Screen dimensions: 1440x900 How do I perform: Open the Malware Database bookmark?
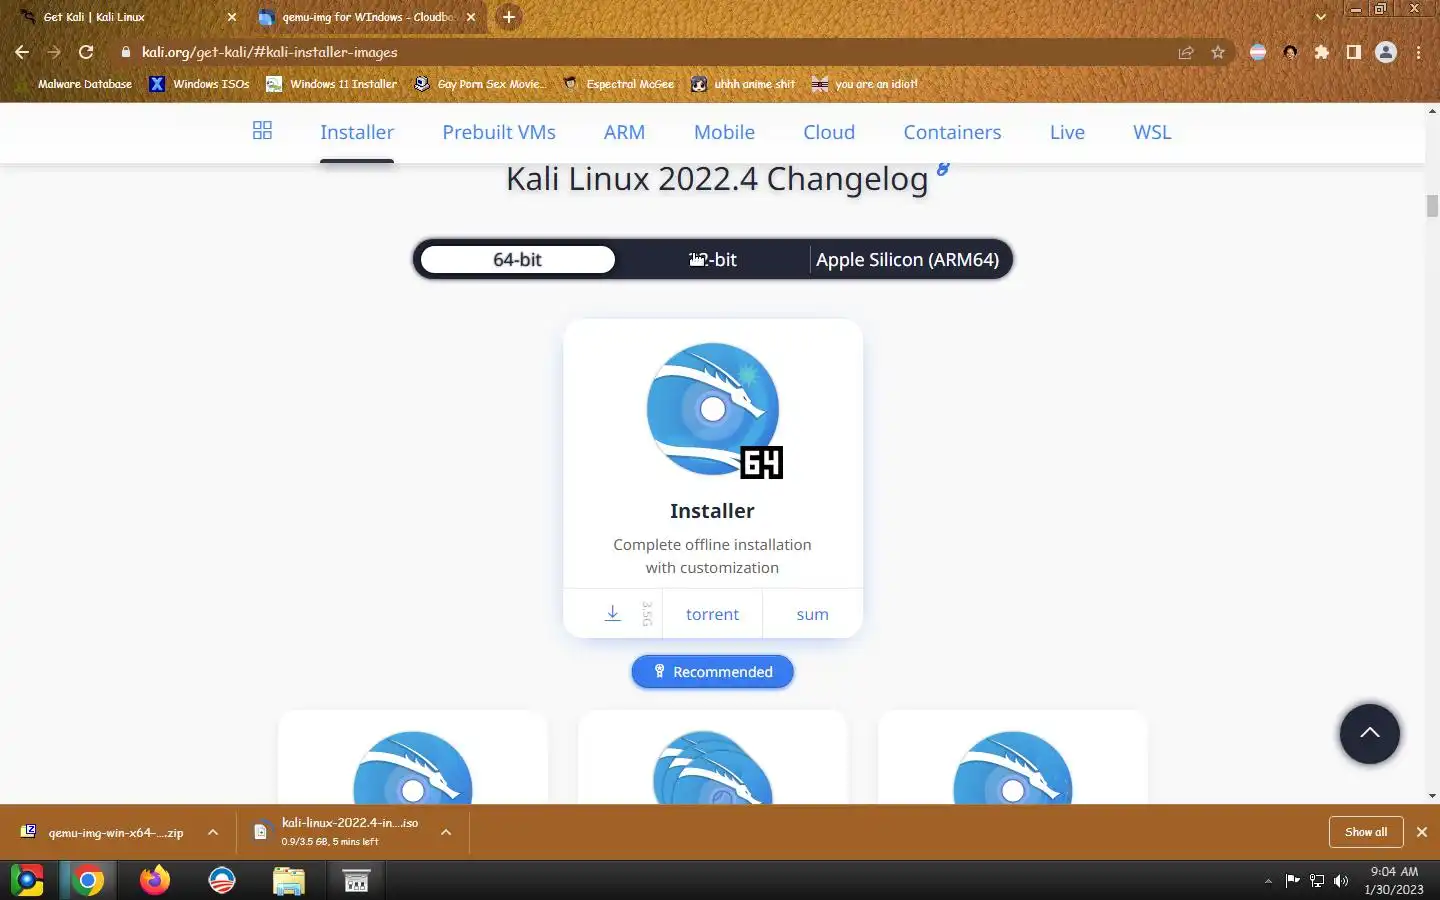point(85,84)
